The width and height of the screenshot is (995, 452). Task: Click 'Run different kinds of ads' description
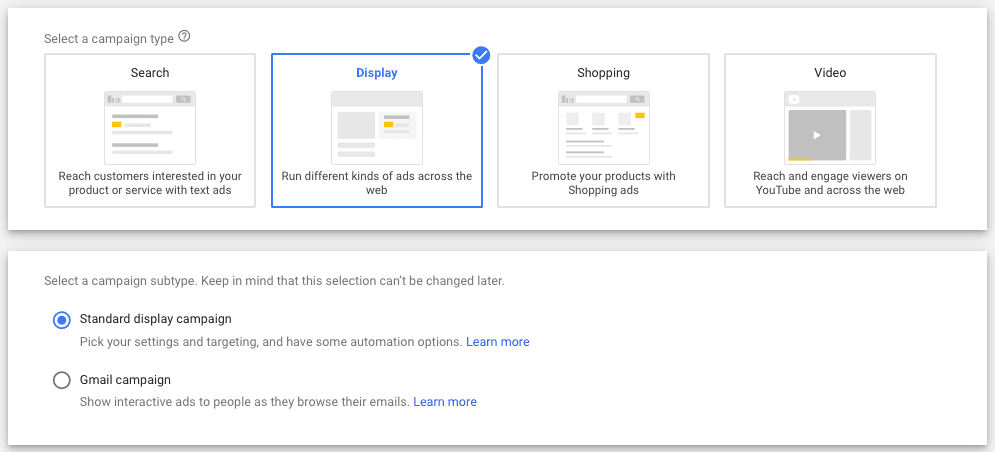point(377,183)
